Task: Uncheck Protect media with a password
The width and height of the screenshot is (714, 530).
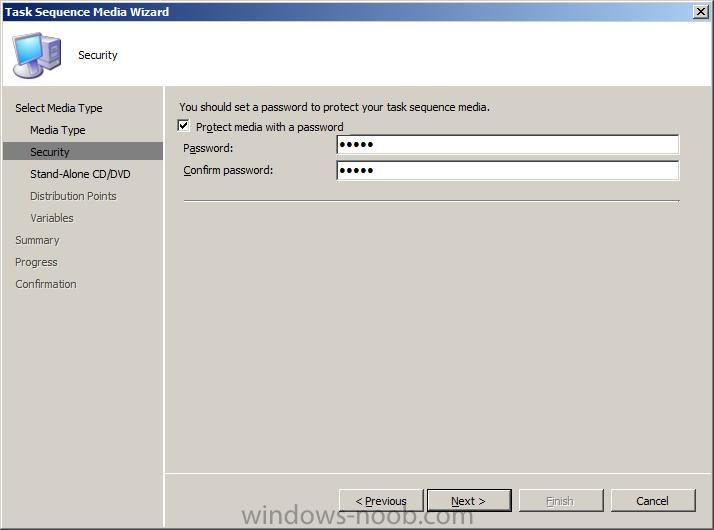Action: point(183,126)
